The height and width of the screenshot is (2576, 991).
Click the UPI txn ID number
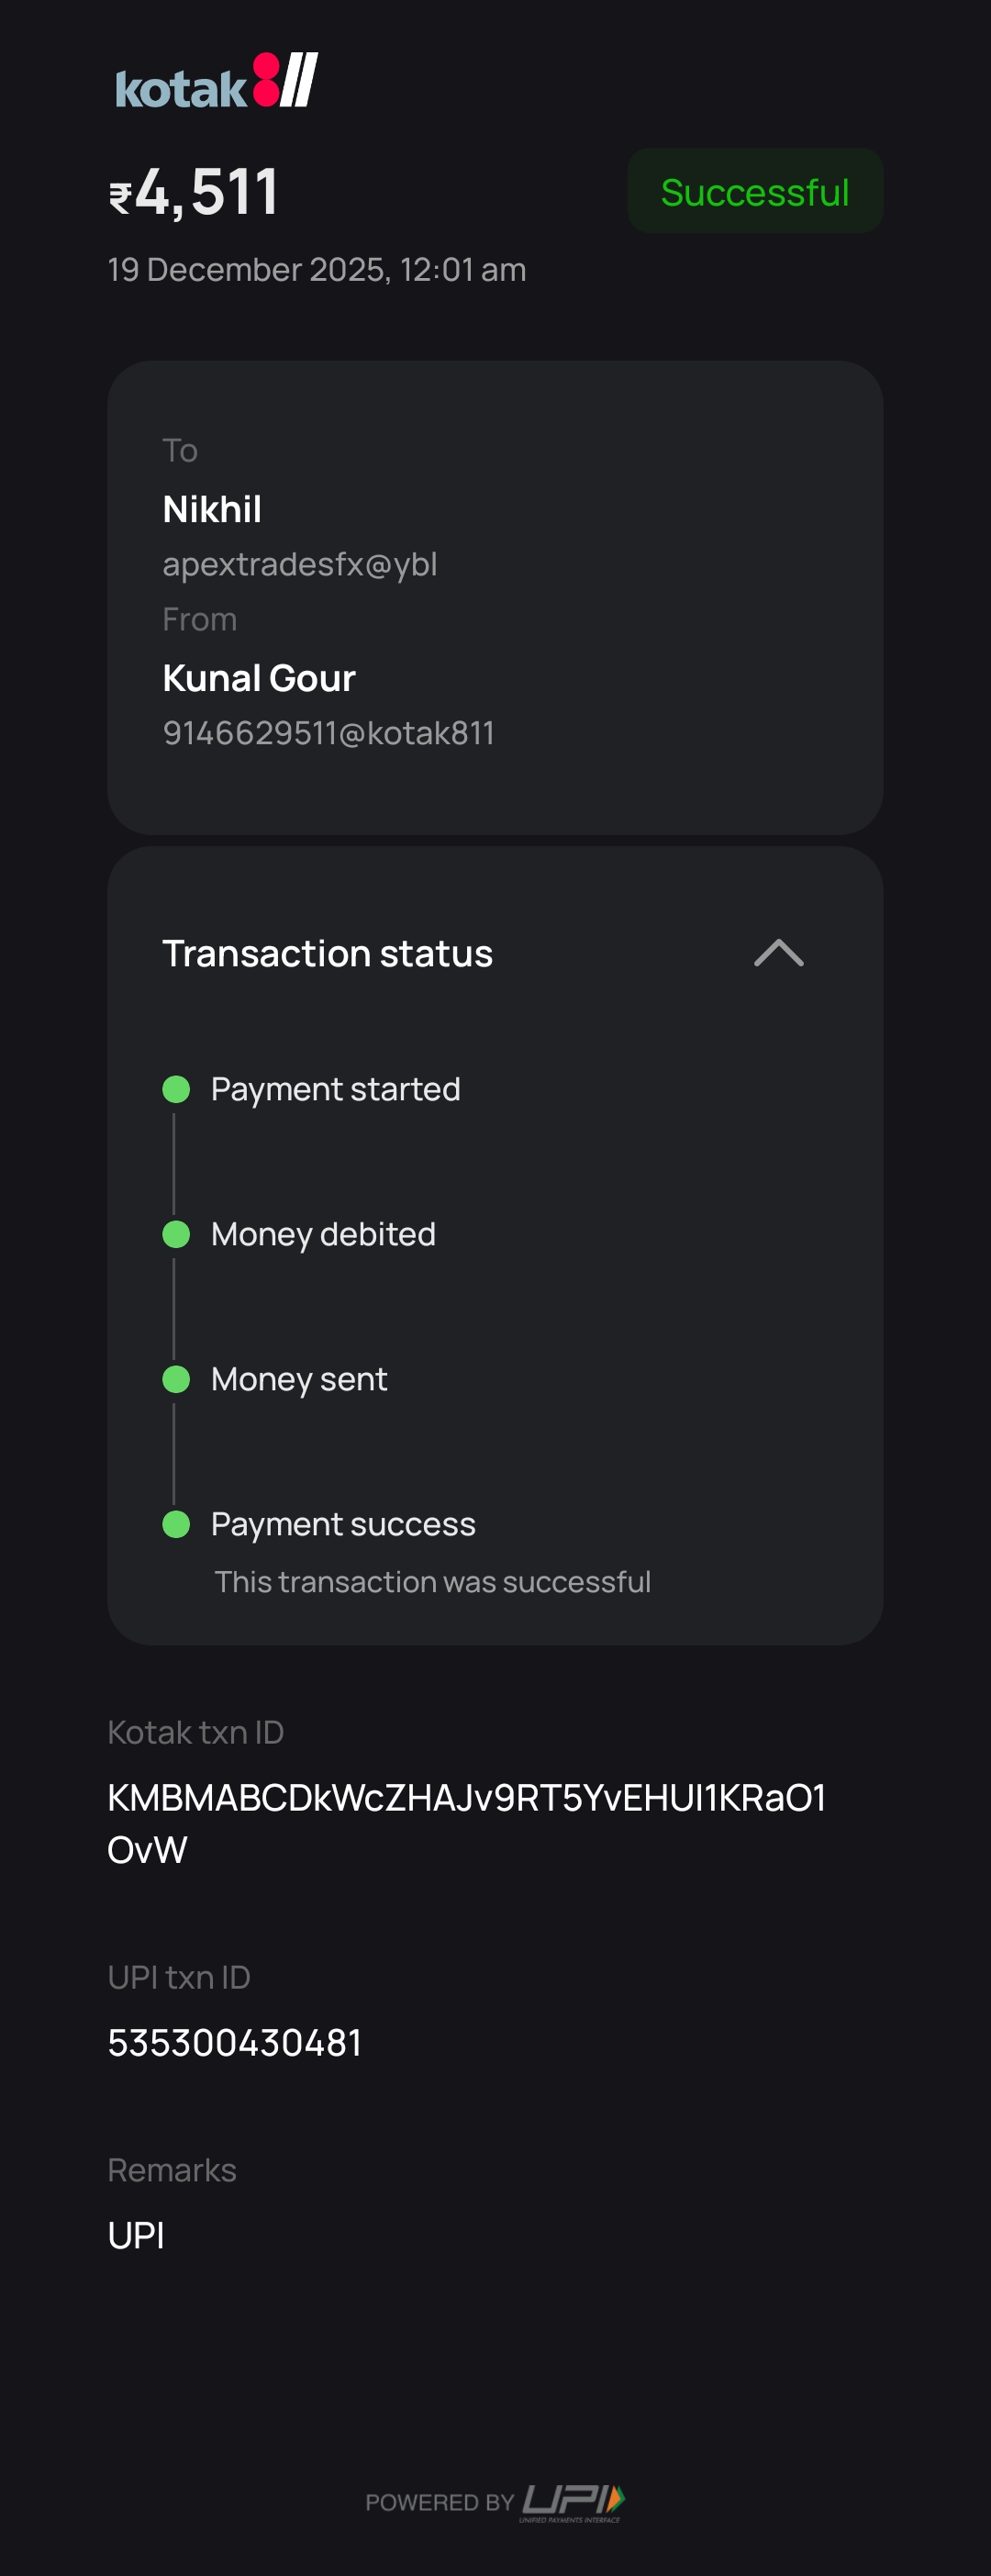(234, 2042)
